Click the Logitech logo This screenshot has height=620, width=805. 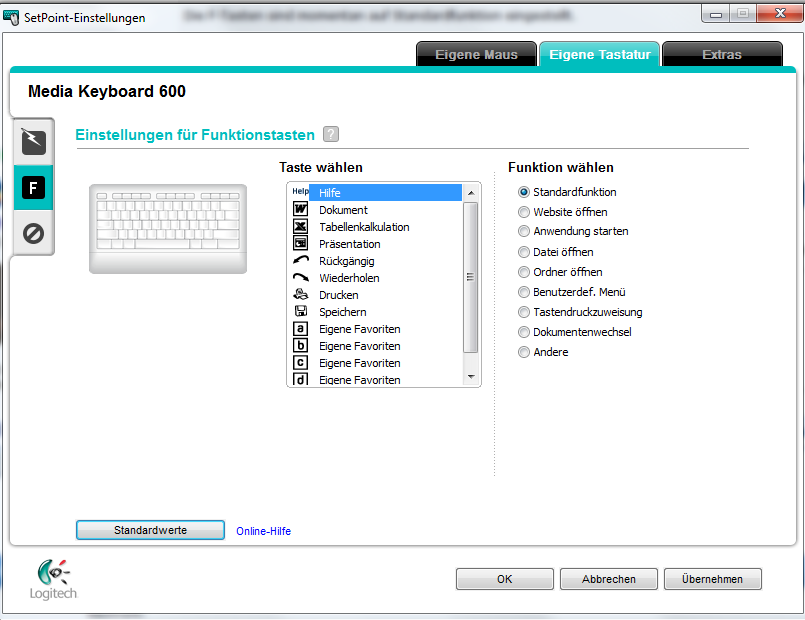pos(53,579)
